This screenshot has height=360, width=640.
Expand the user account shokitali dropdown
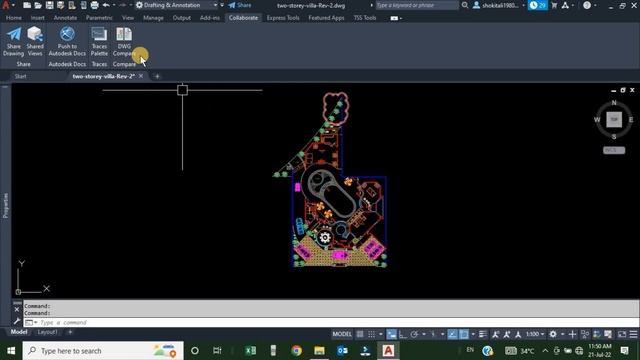[x=523, y=5]
